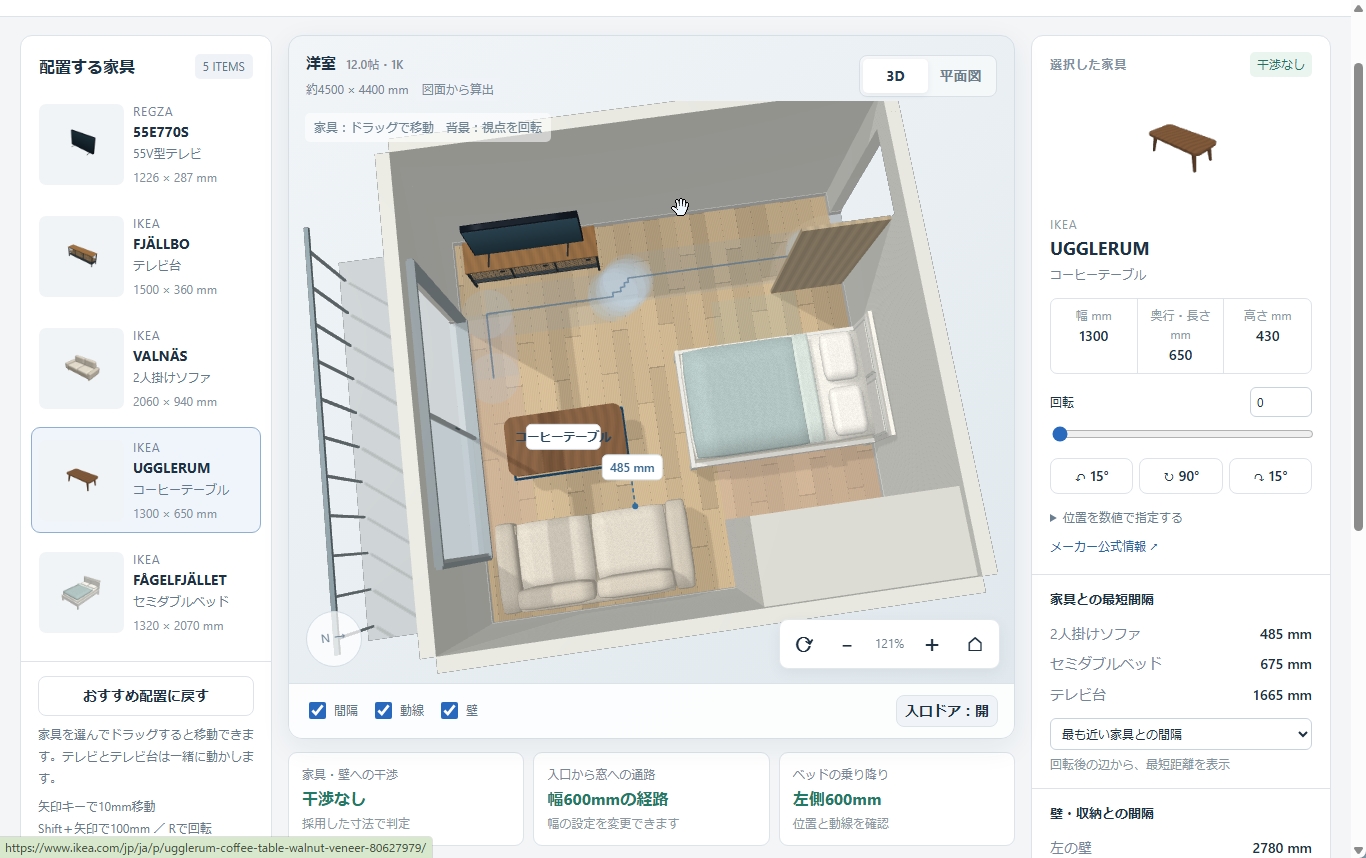Click the TV in the 3D room

coord(521,235)
